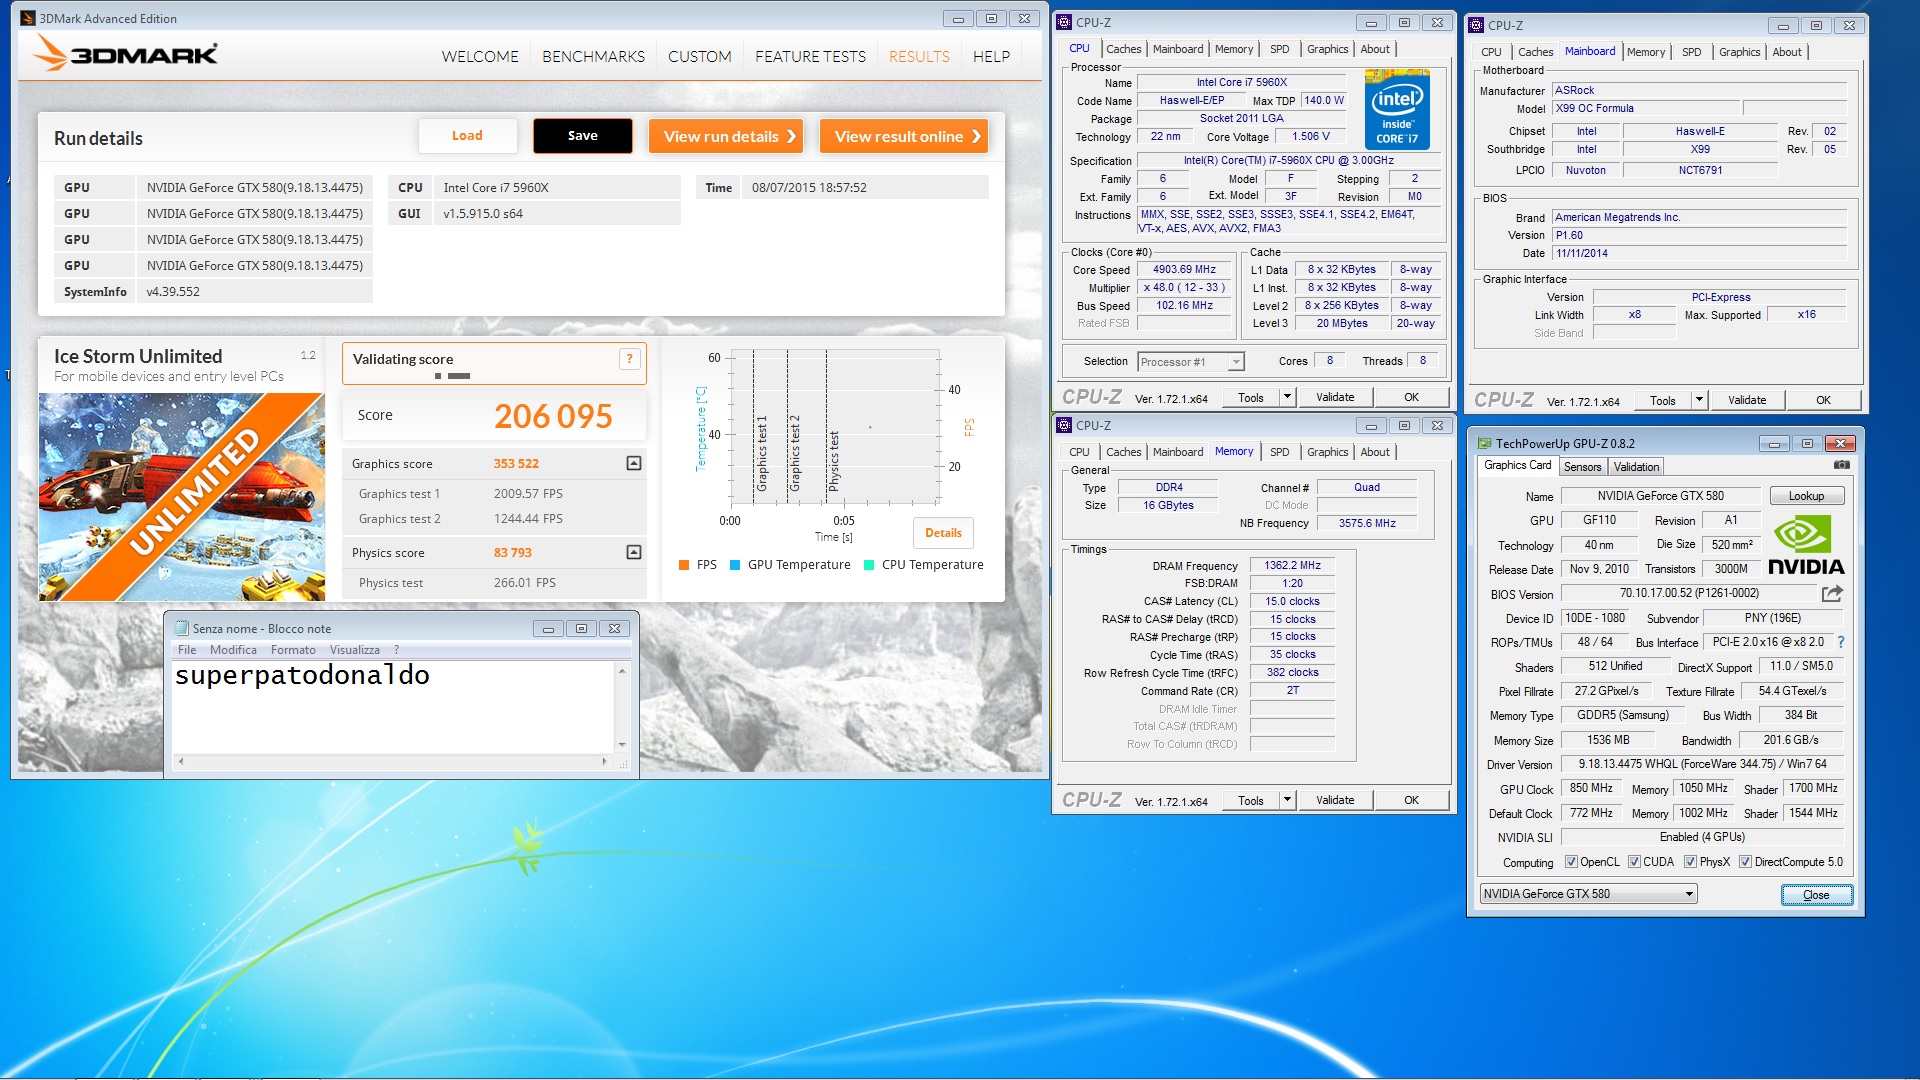
Task: Open Tools dropdown arrow in CPU-Z Mainboard window
Action: tap(1699, 400)
